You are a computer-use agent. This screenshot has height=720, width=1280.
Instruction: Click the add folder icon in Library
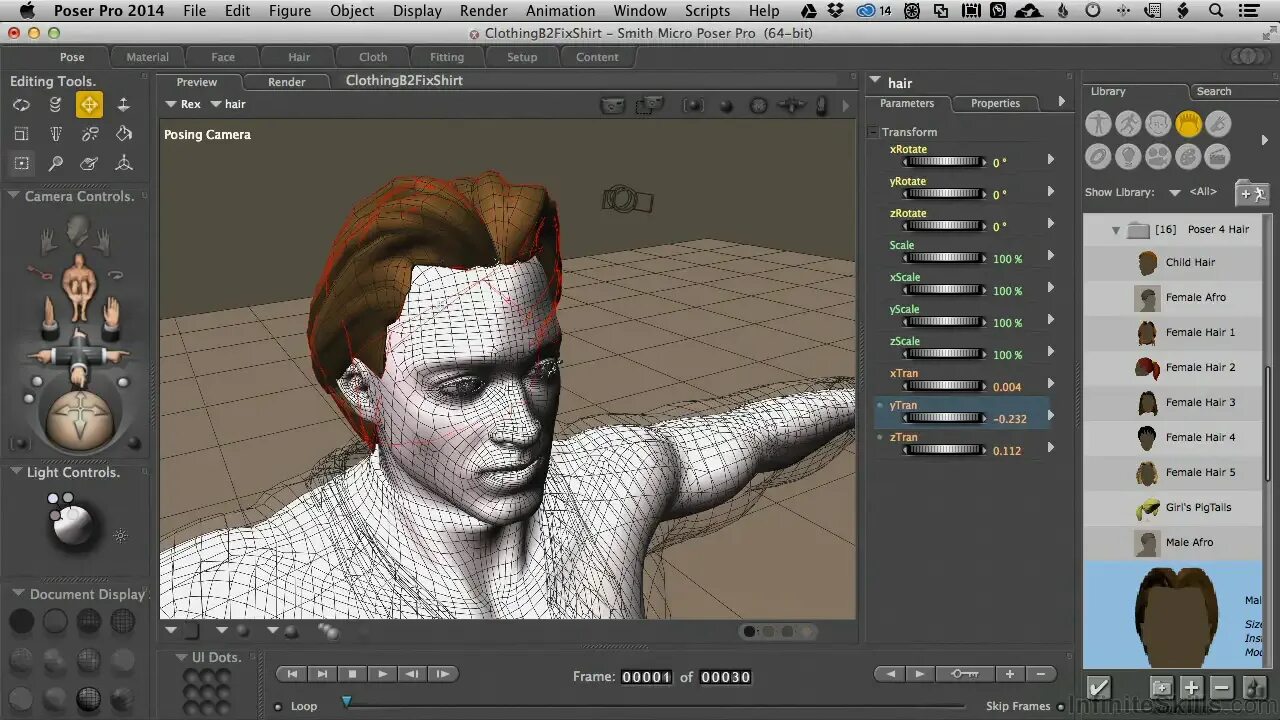[x=1251, y=193]
